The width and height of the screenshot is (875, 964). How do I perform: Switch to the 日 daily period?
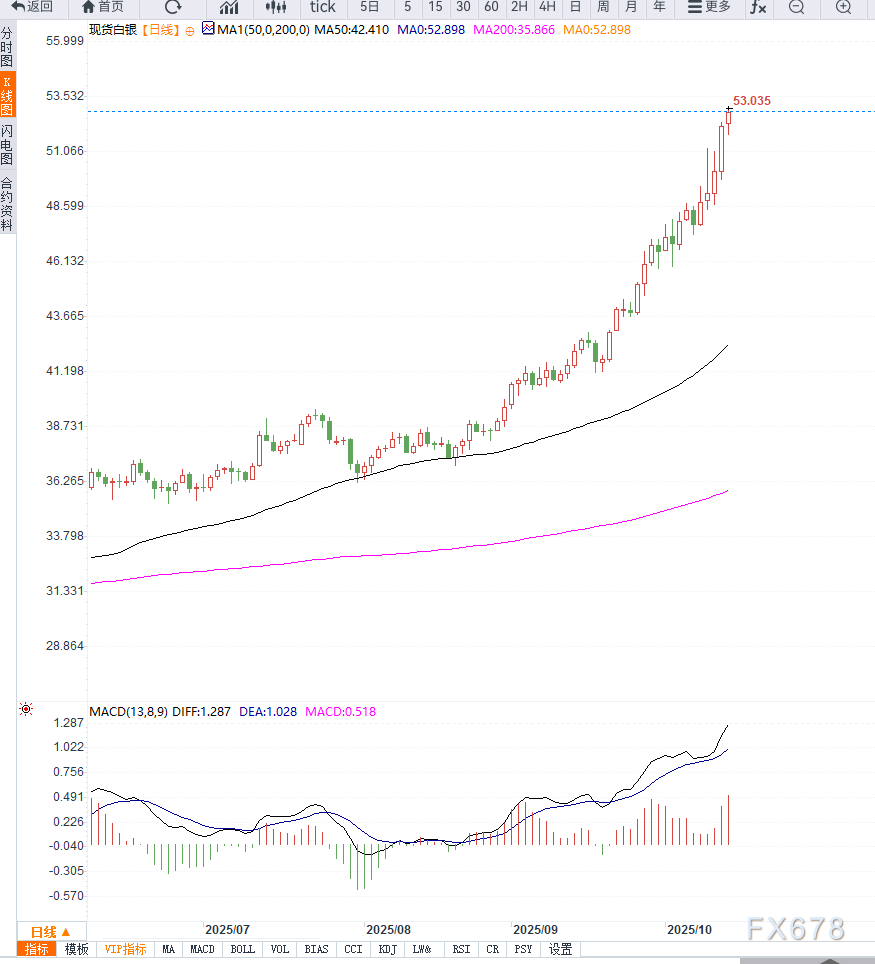click(x=575, y=7)
